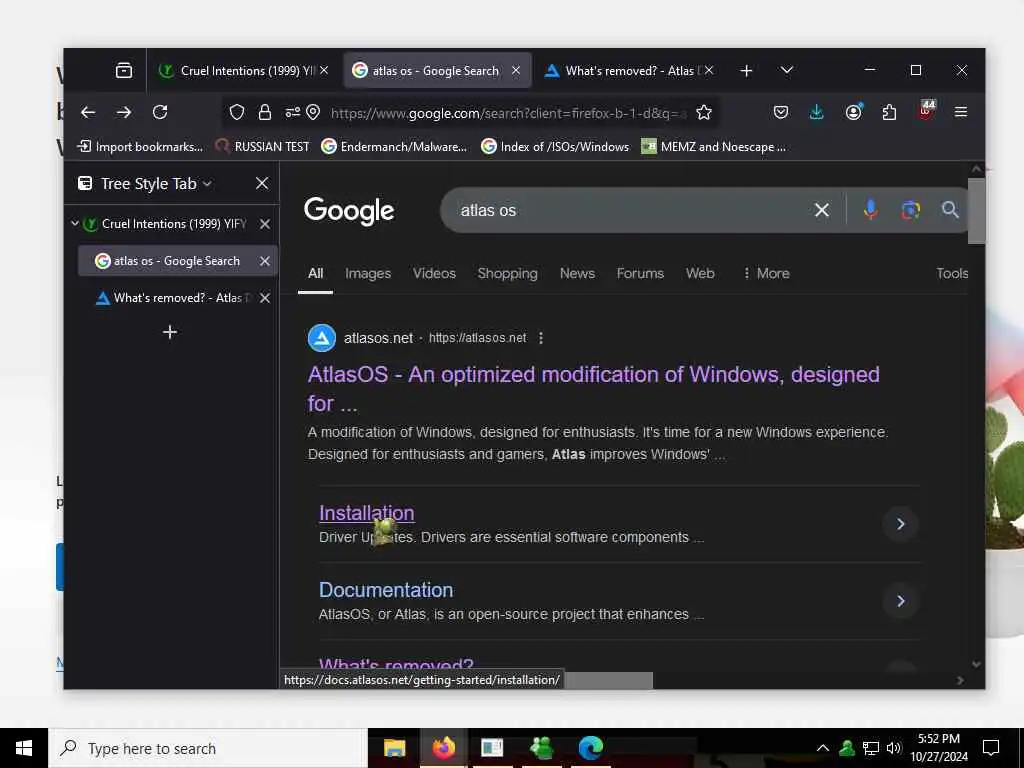Image resolution: width=1024 pixels, height=768 pixels.
Task: Select Videos search tab
Action: click(x=434, y=273)
